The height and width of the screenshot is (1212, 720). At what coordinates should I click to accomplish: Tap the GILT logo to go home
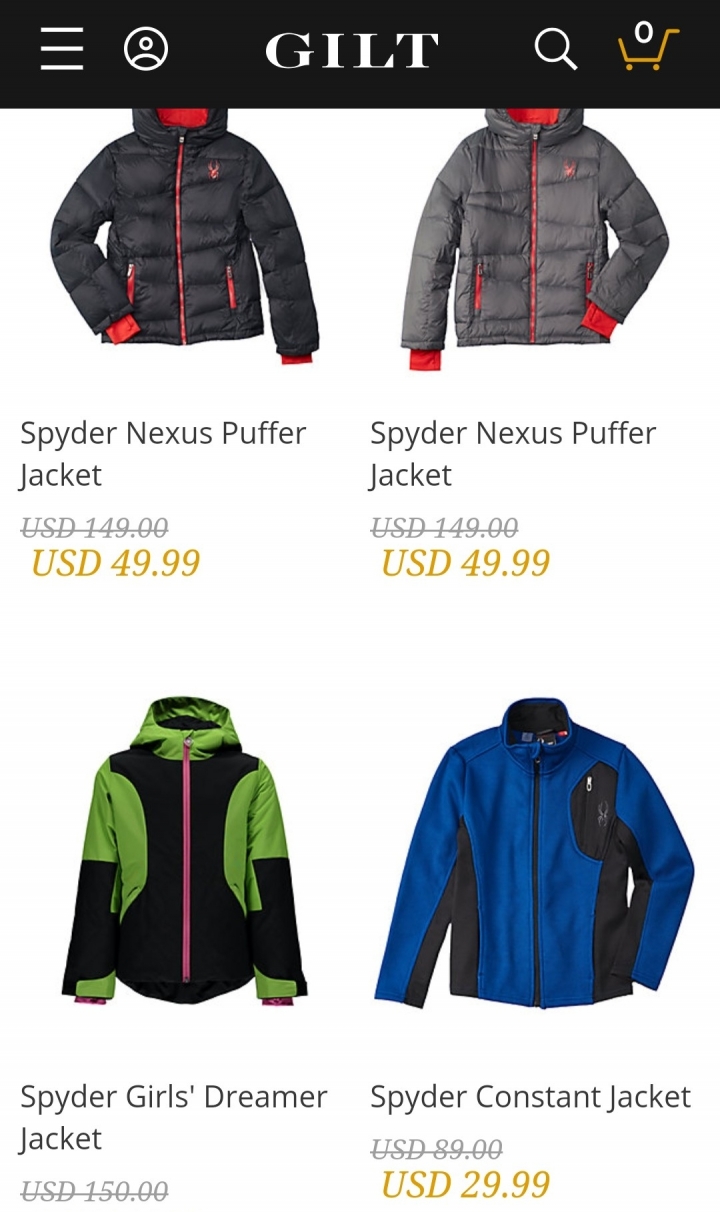(352, 50)
